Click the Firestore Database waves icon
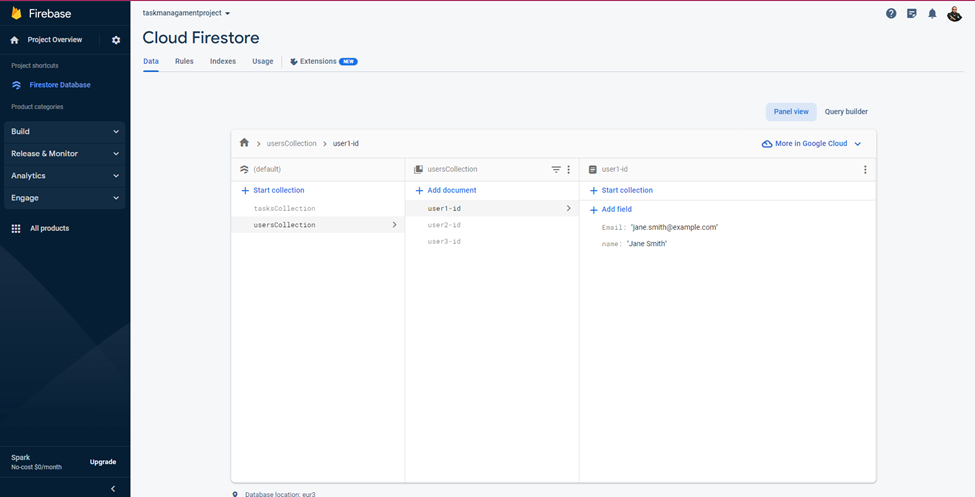This screenshot has width=975, height=497. click(x=16, y=85)
